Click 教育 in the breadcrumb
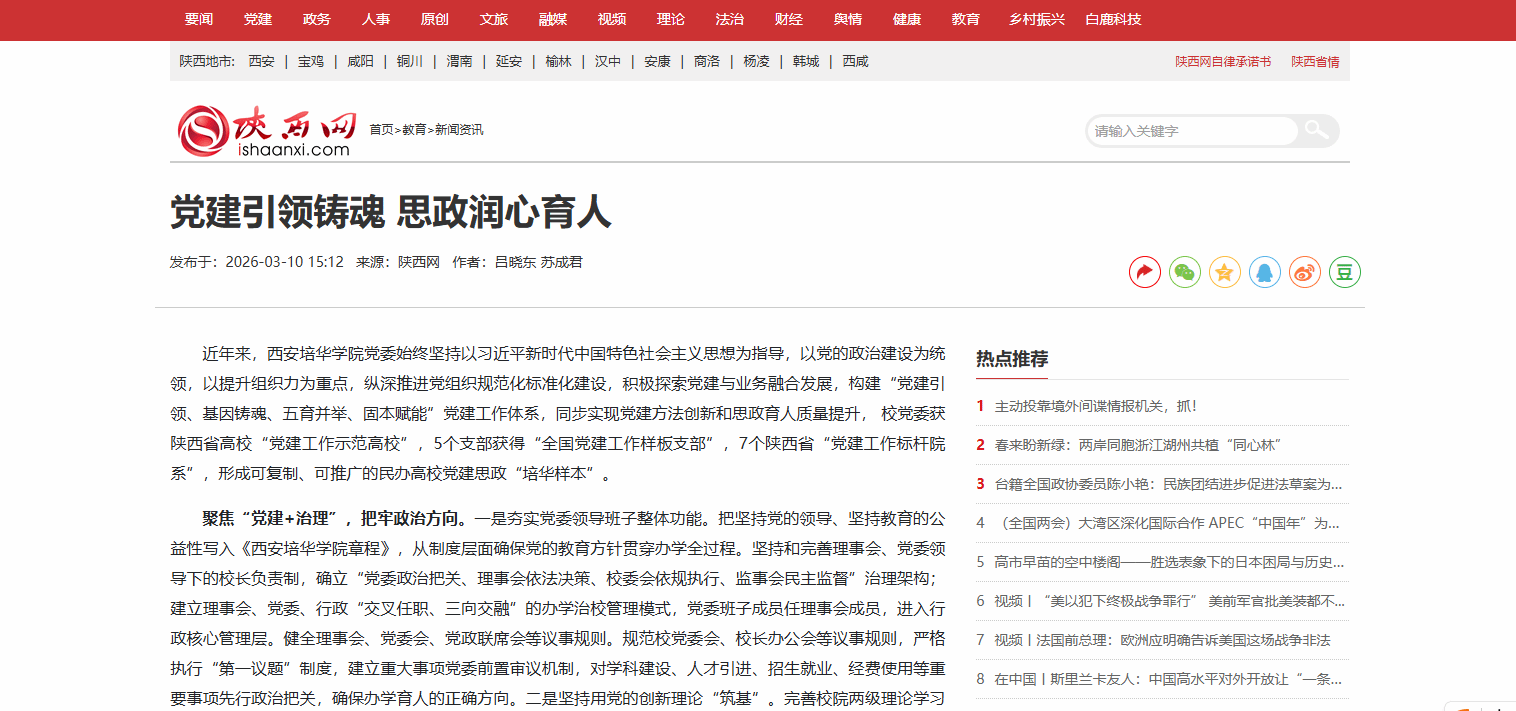Viewport: 1516px width, 711px height. click(x=414, y=130)
